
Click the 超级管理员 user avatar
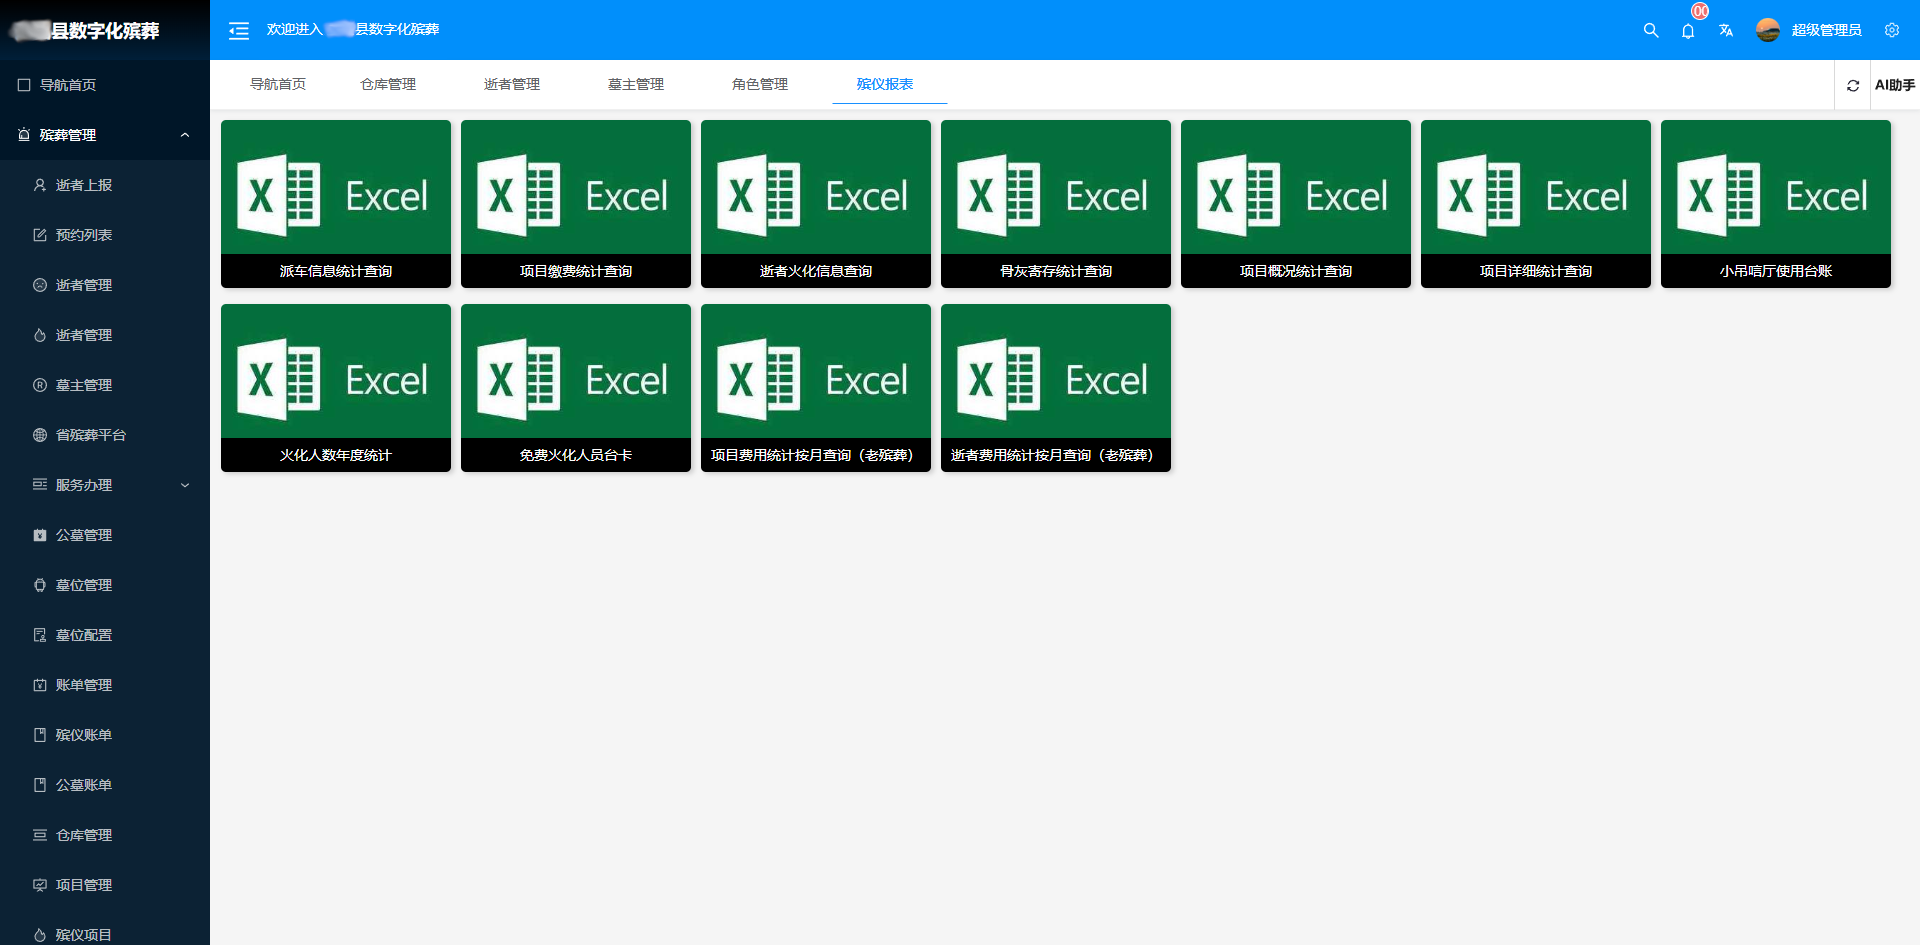tap(1768, 30)
